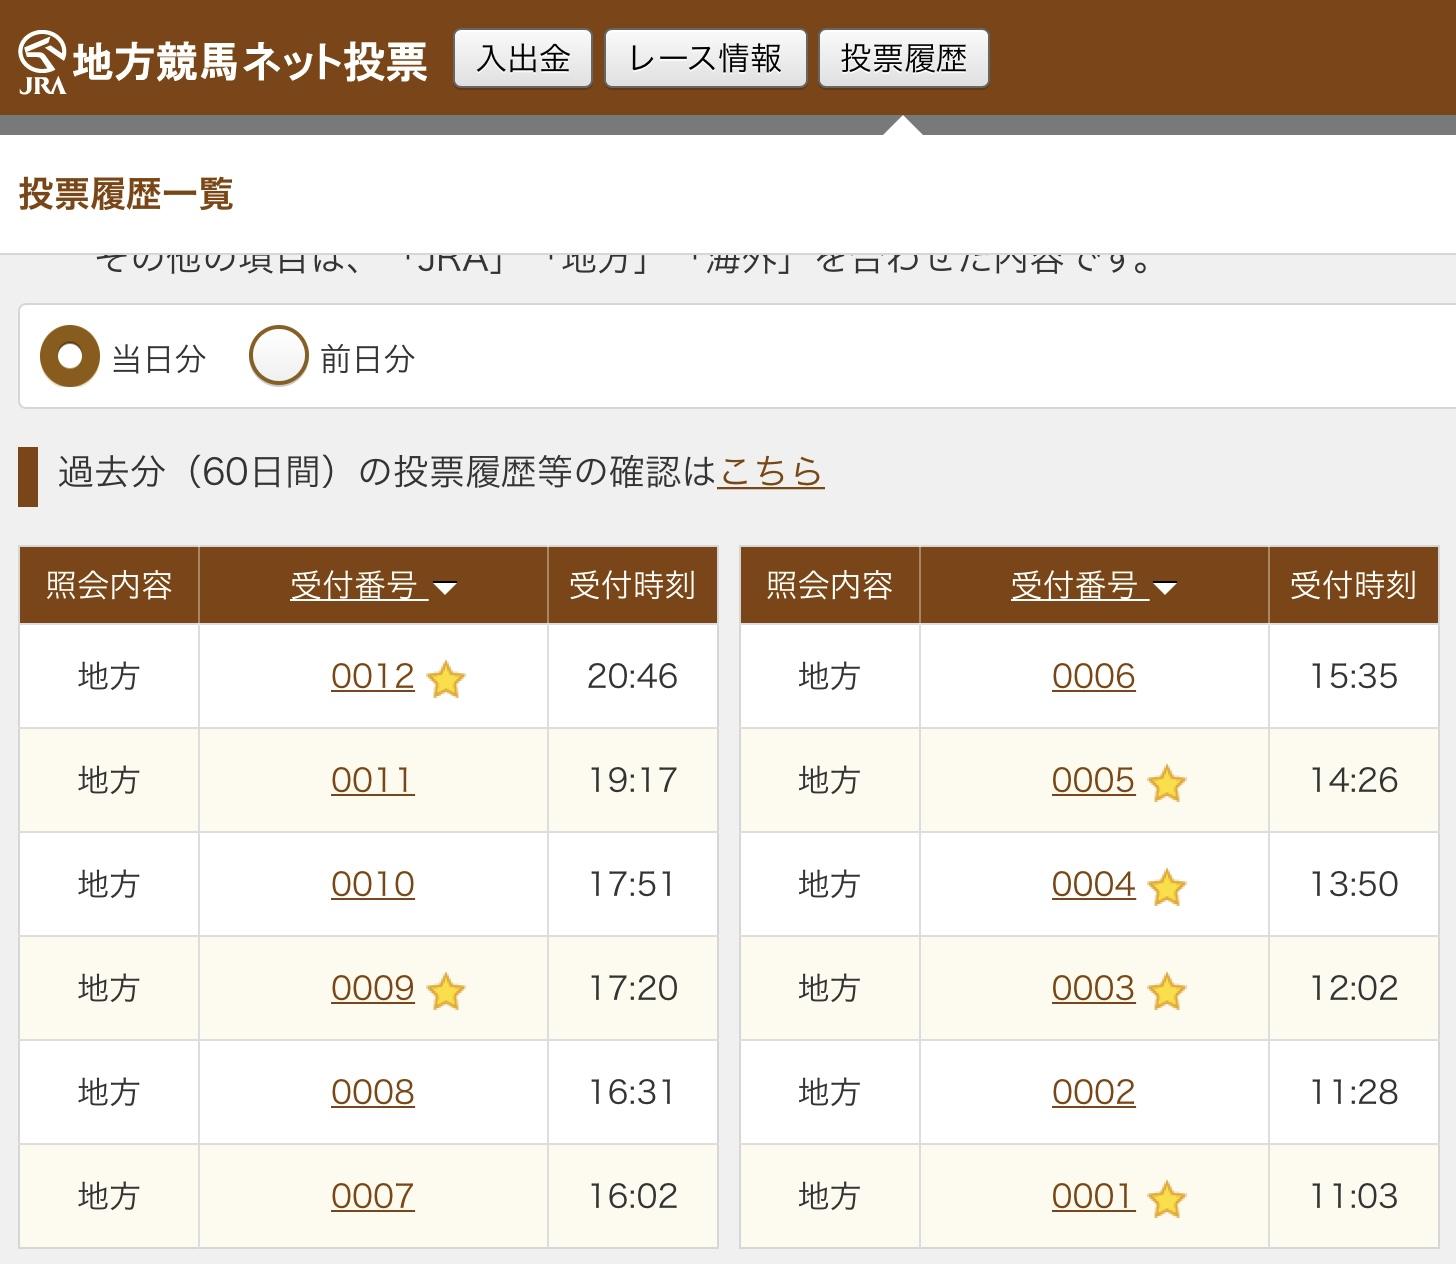
Task: View receipt number 0008
Action: coord(372,1092)
